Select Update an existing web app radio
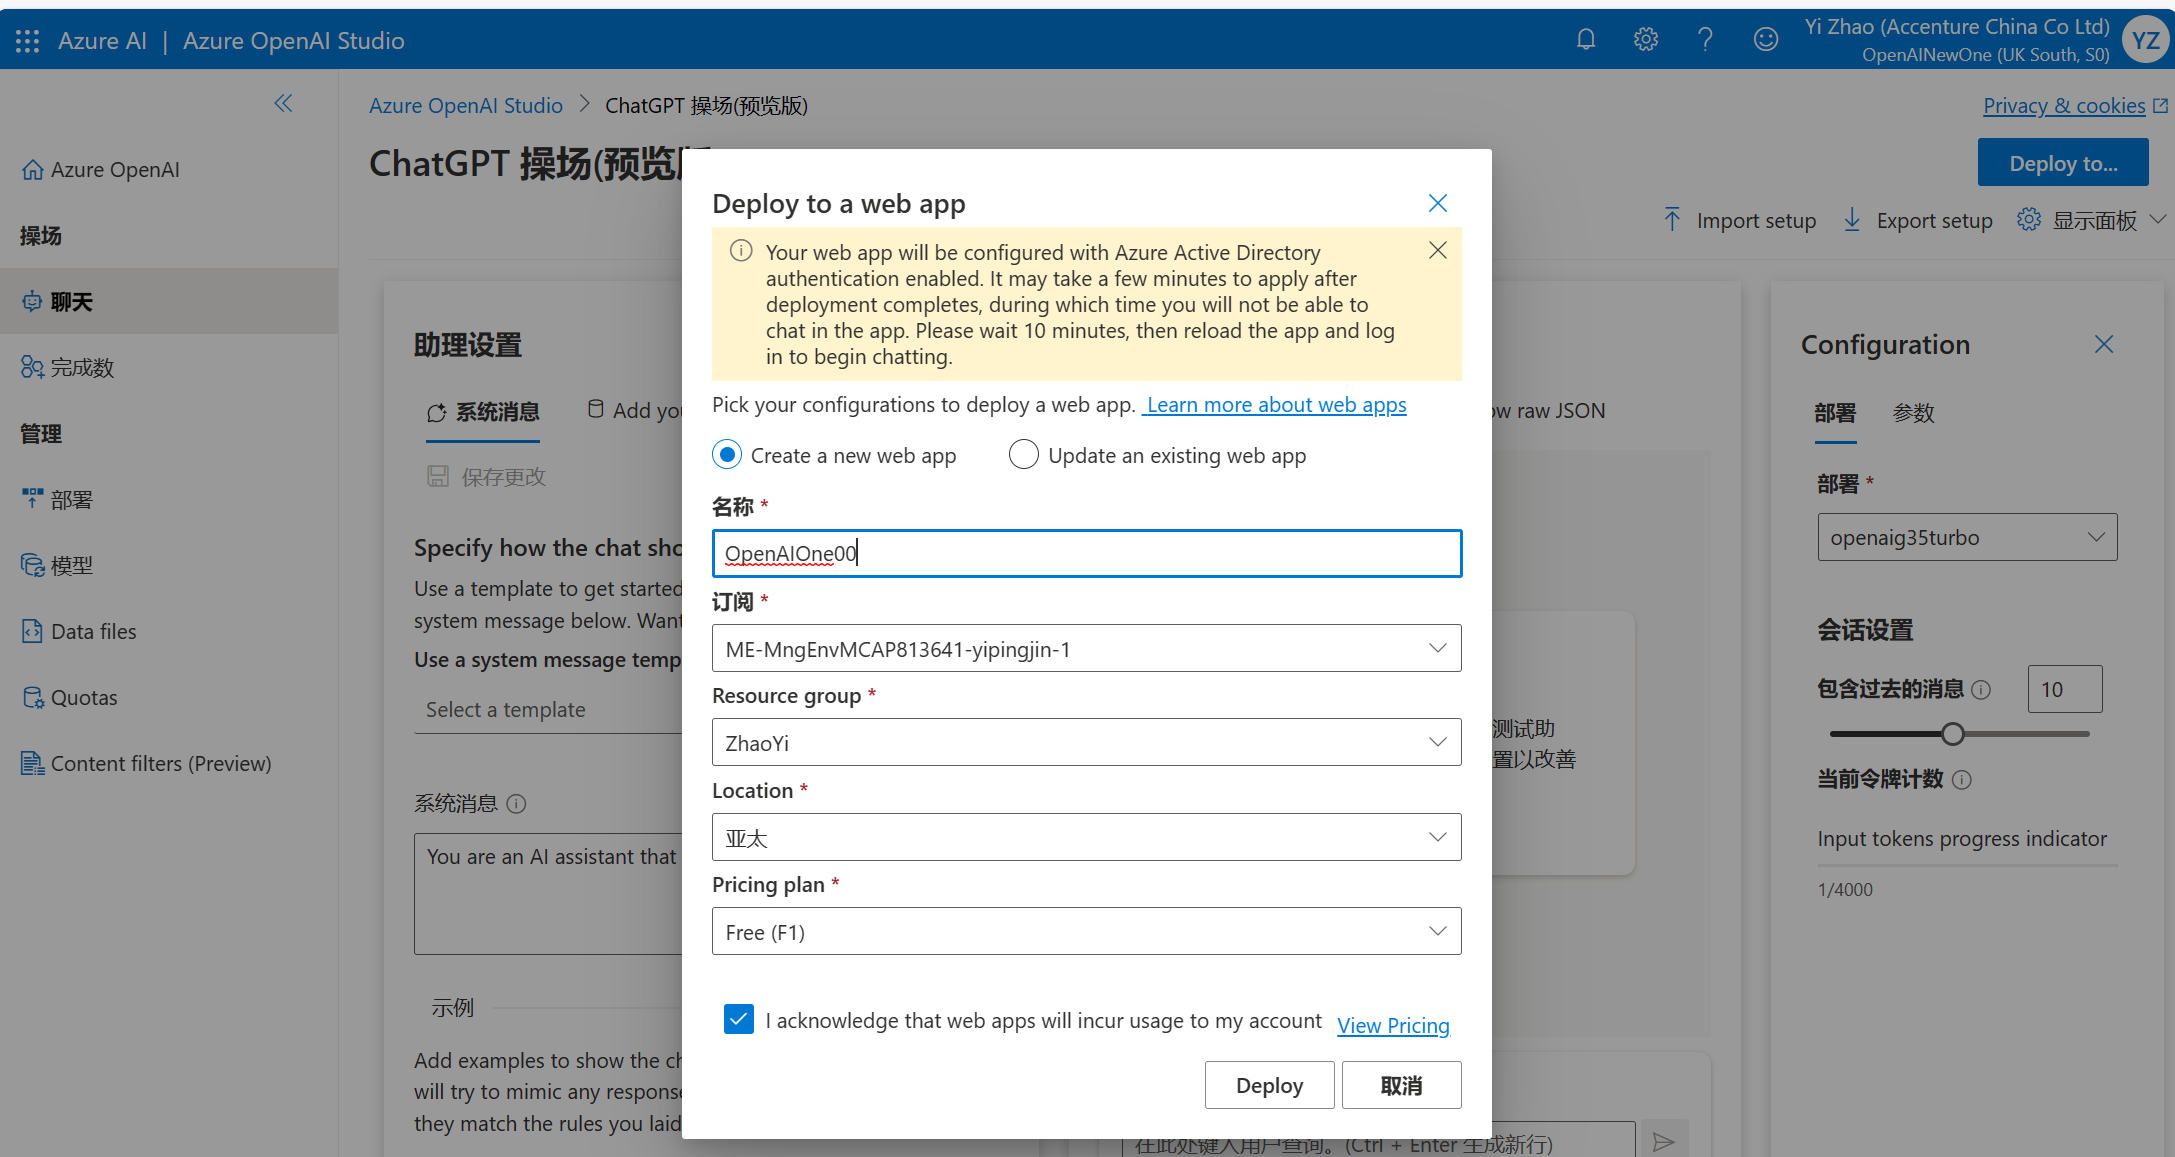Image resolution: width=2175 pixels, height=1157 pixels. [x=1024, y=455]
